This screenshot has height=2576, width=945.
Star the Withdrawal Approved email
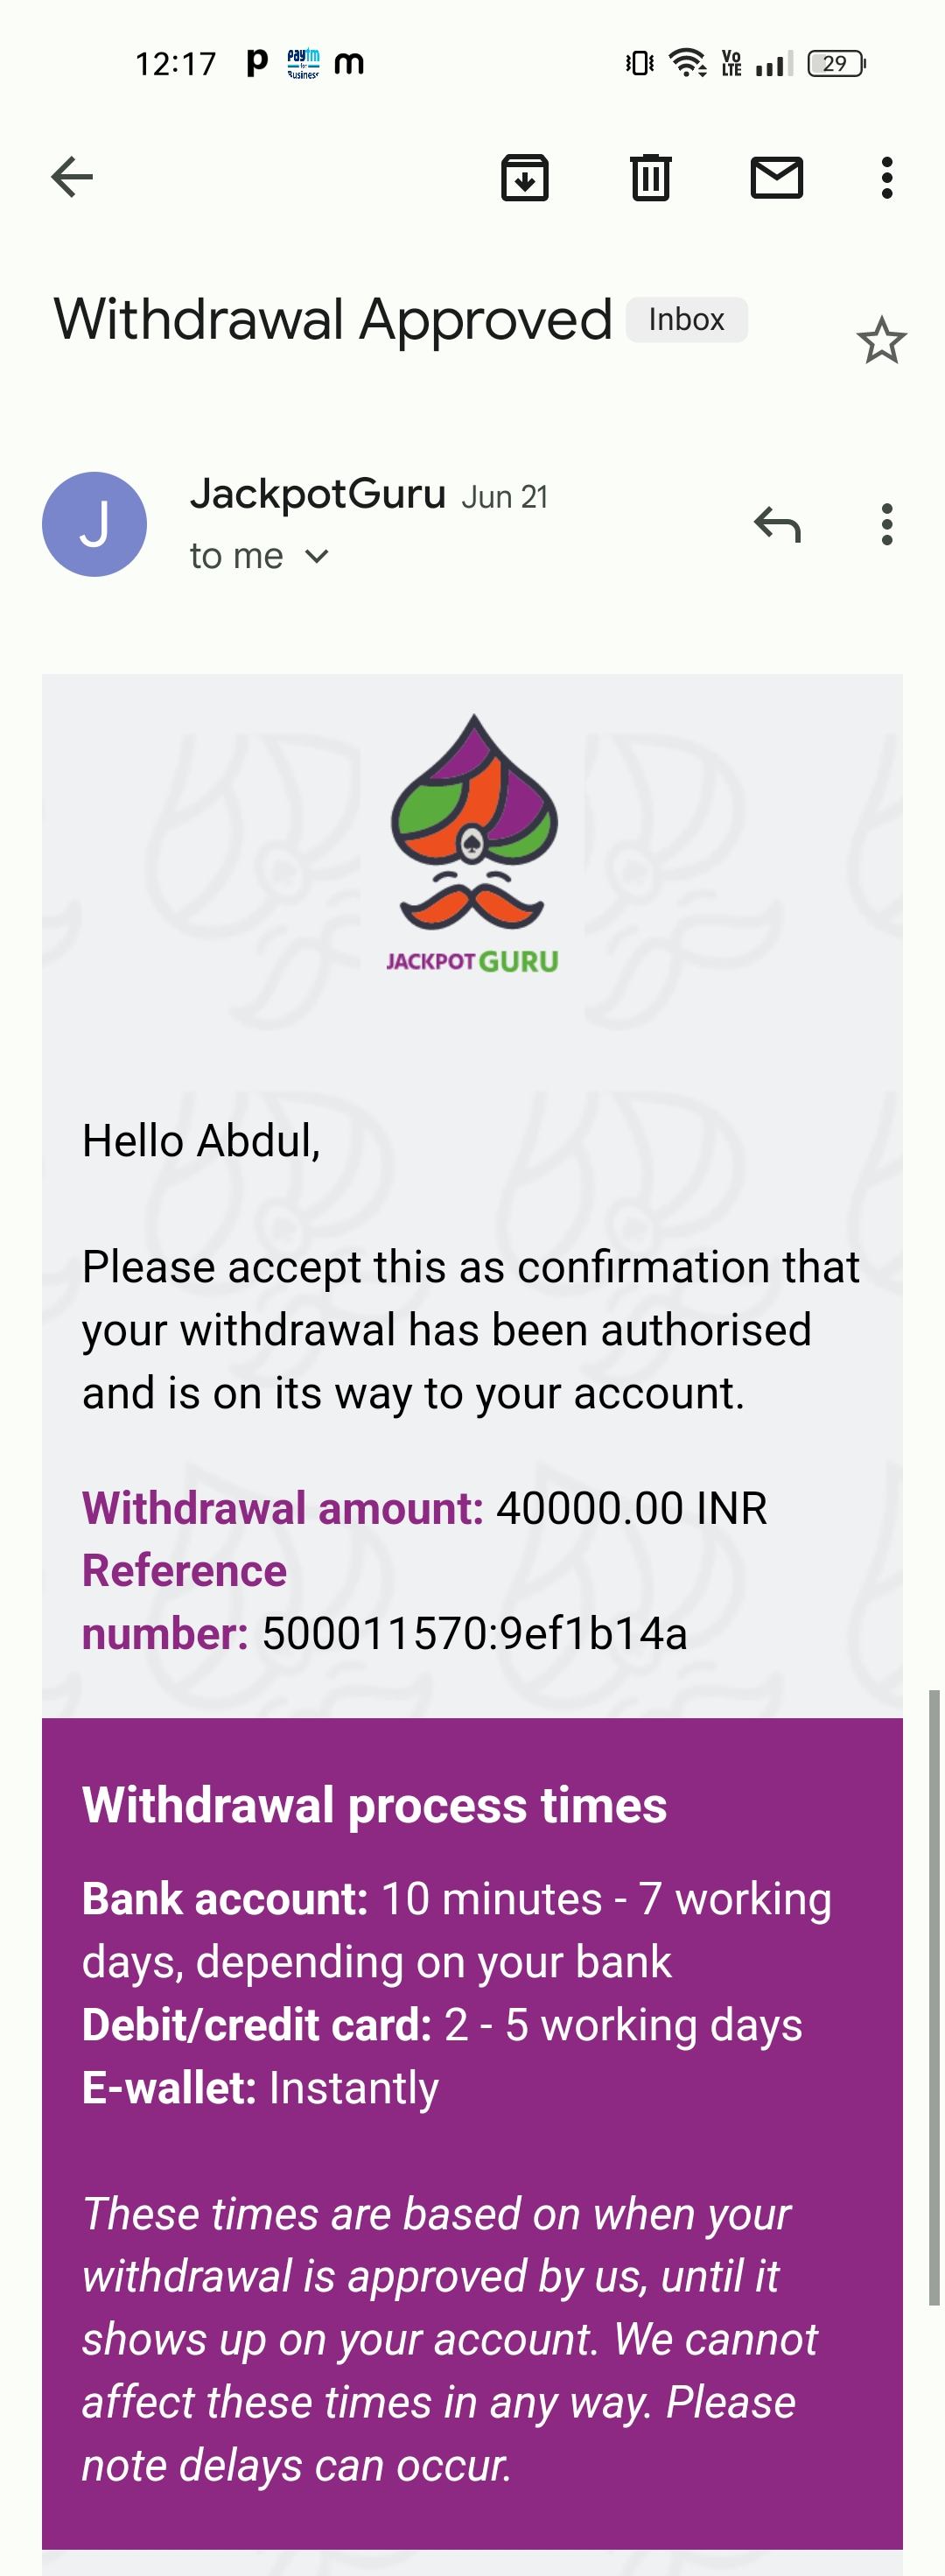pos(881,341)
